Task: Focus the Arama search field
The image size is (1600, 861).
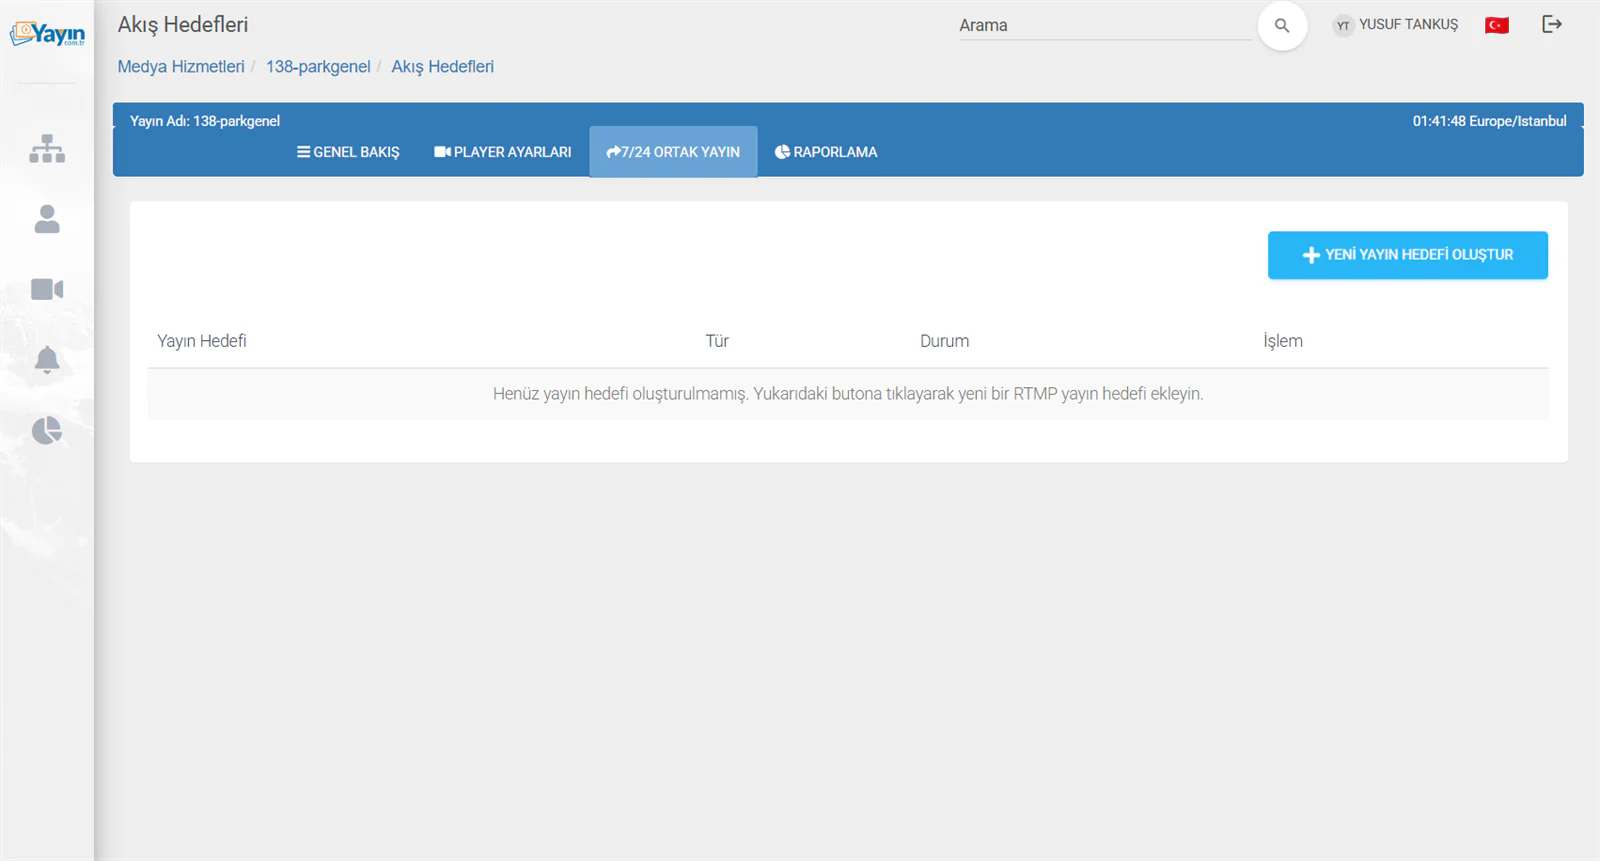Action: (1105, 26)
